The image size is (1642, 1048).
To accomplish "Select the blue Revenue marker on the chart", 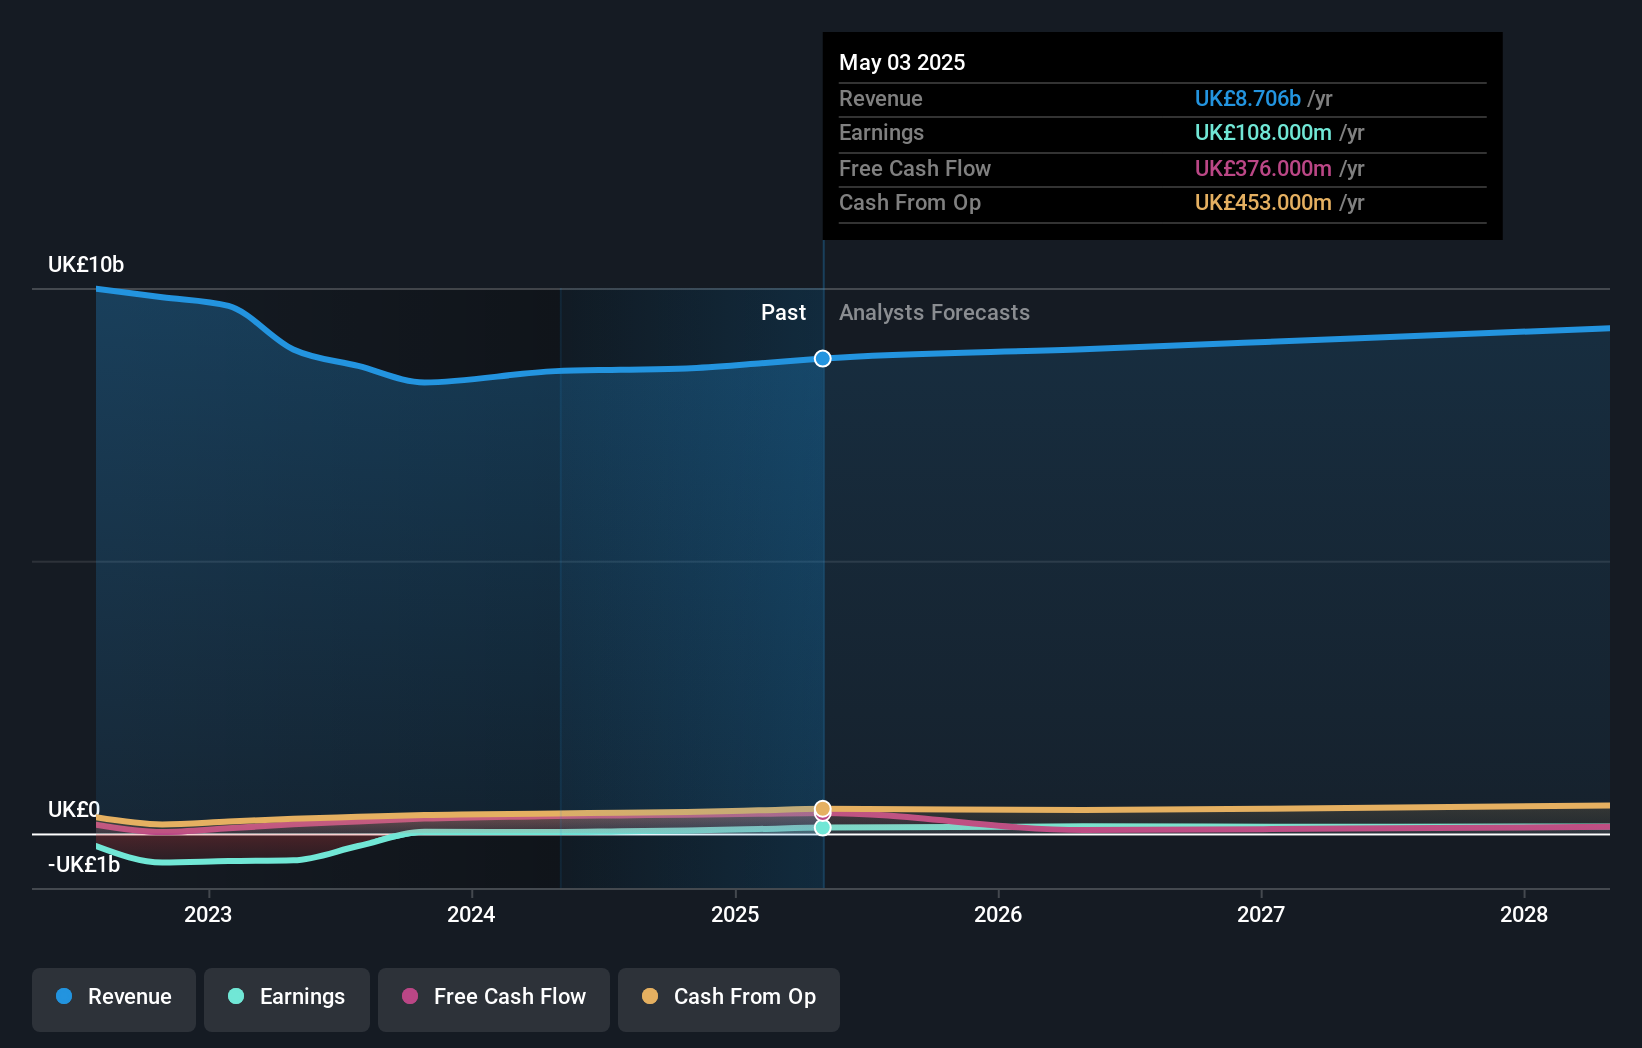I will pos(822,358).
